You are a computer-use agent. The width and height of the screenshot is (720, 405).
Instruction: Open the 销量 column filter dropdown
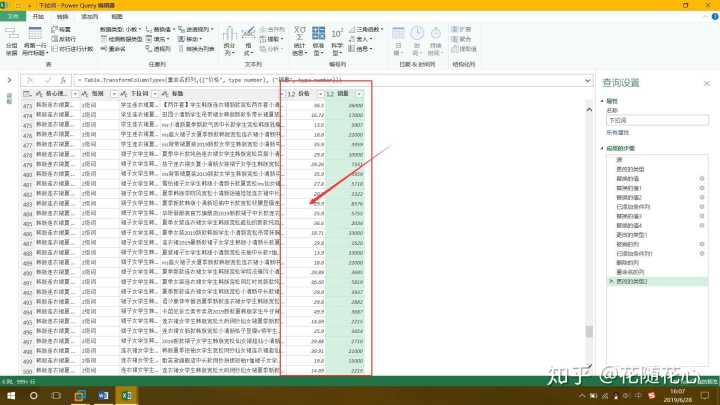pos(359,93)
